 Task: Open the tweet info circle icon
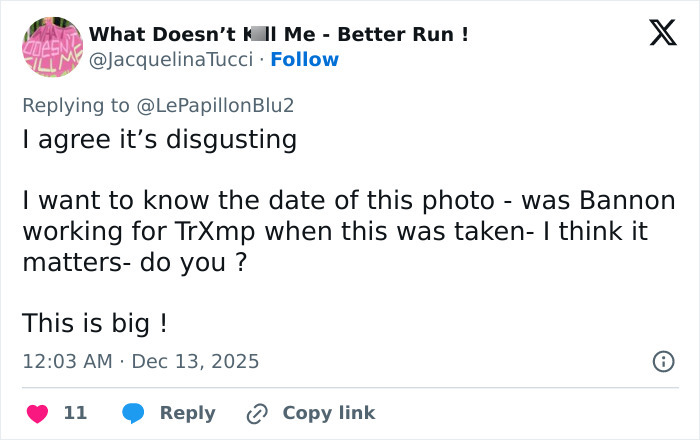tap(663, 362)
